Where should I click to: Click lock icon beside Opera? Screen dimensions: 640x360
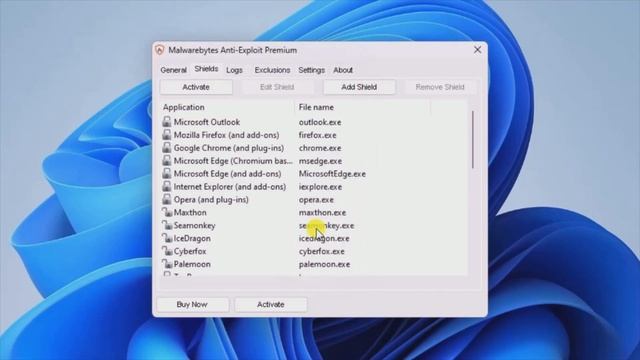167,199
